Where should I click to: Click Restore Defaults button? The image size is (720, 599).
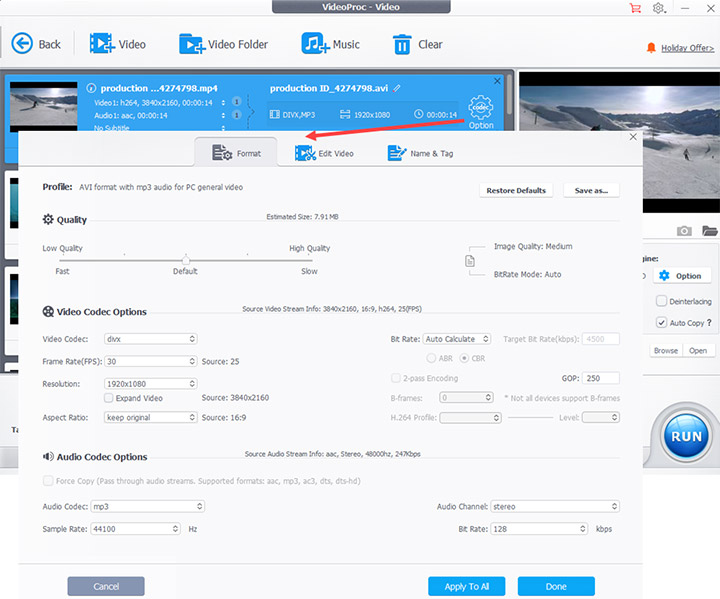516,190
